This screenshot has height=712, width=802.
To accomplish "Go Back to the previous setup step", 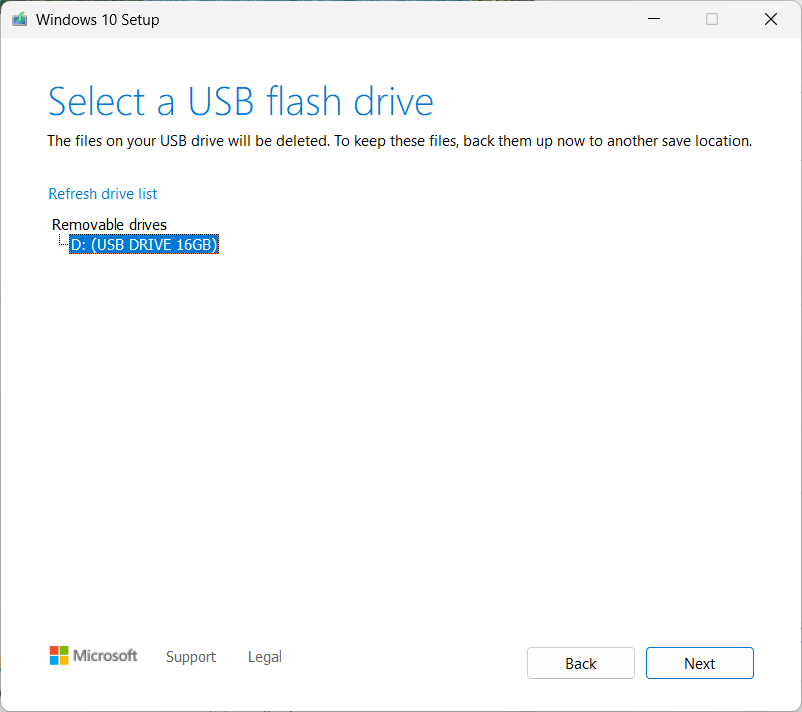I will click(581, 663).
